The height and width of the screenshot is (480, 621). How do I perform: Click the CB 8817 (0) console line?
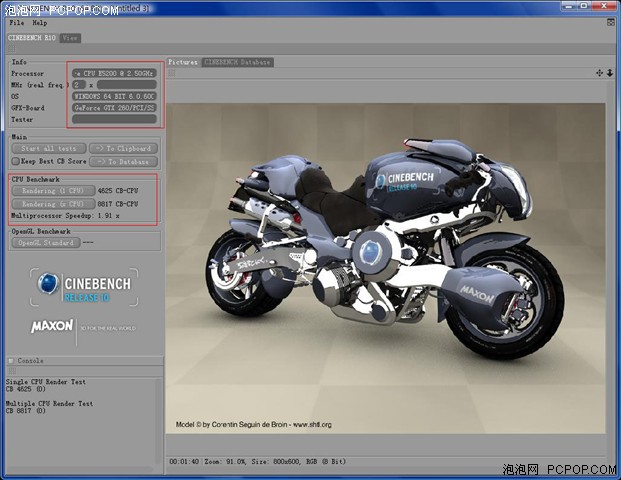26,411
